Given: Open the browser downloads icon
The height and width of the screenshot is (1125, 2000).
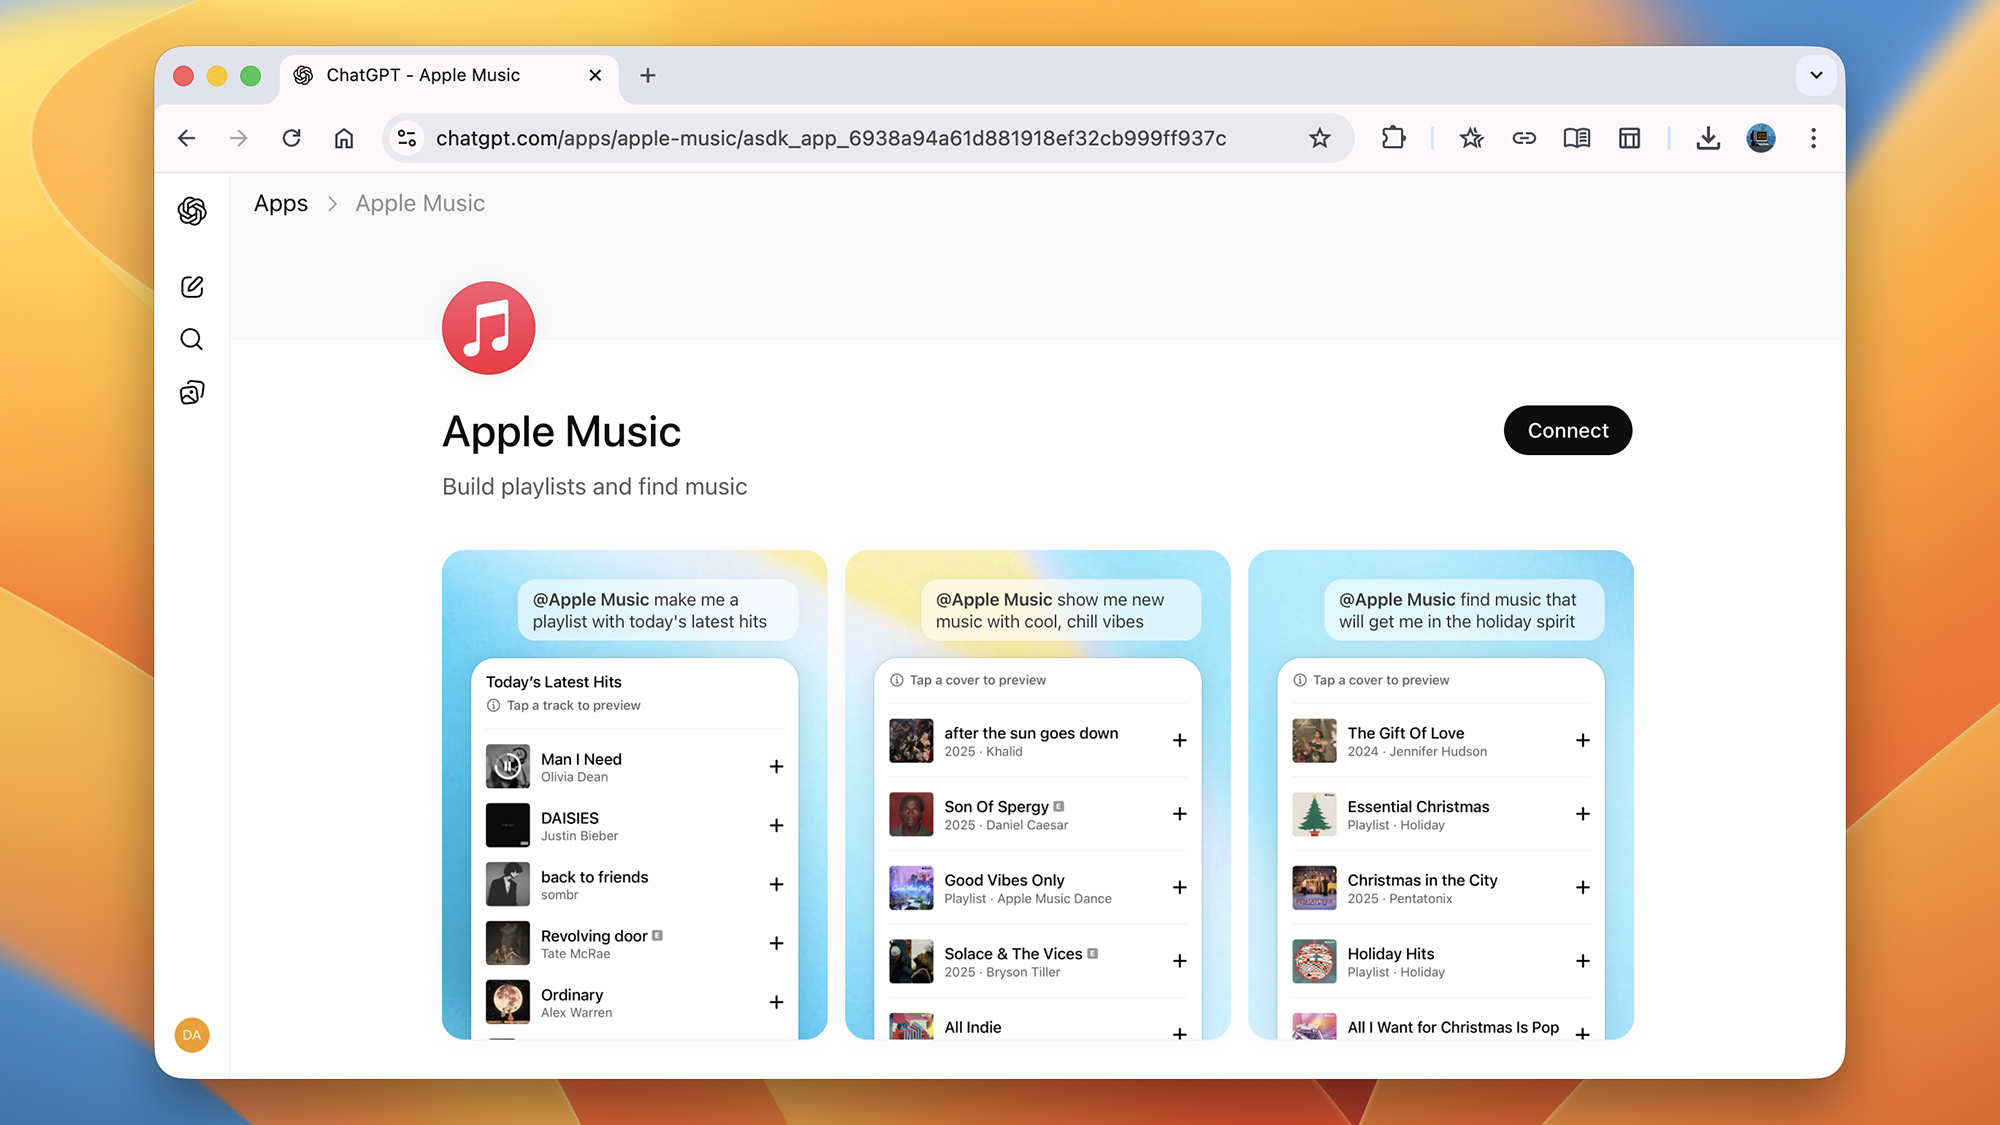Looking at the screenshot, I should tap(1708, 138).
